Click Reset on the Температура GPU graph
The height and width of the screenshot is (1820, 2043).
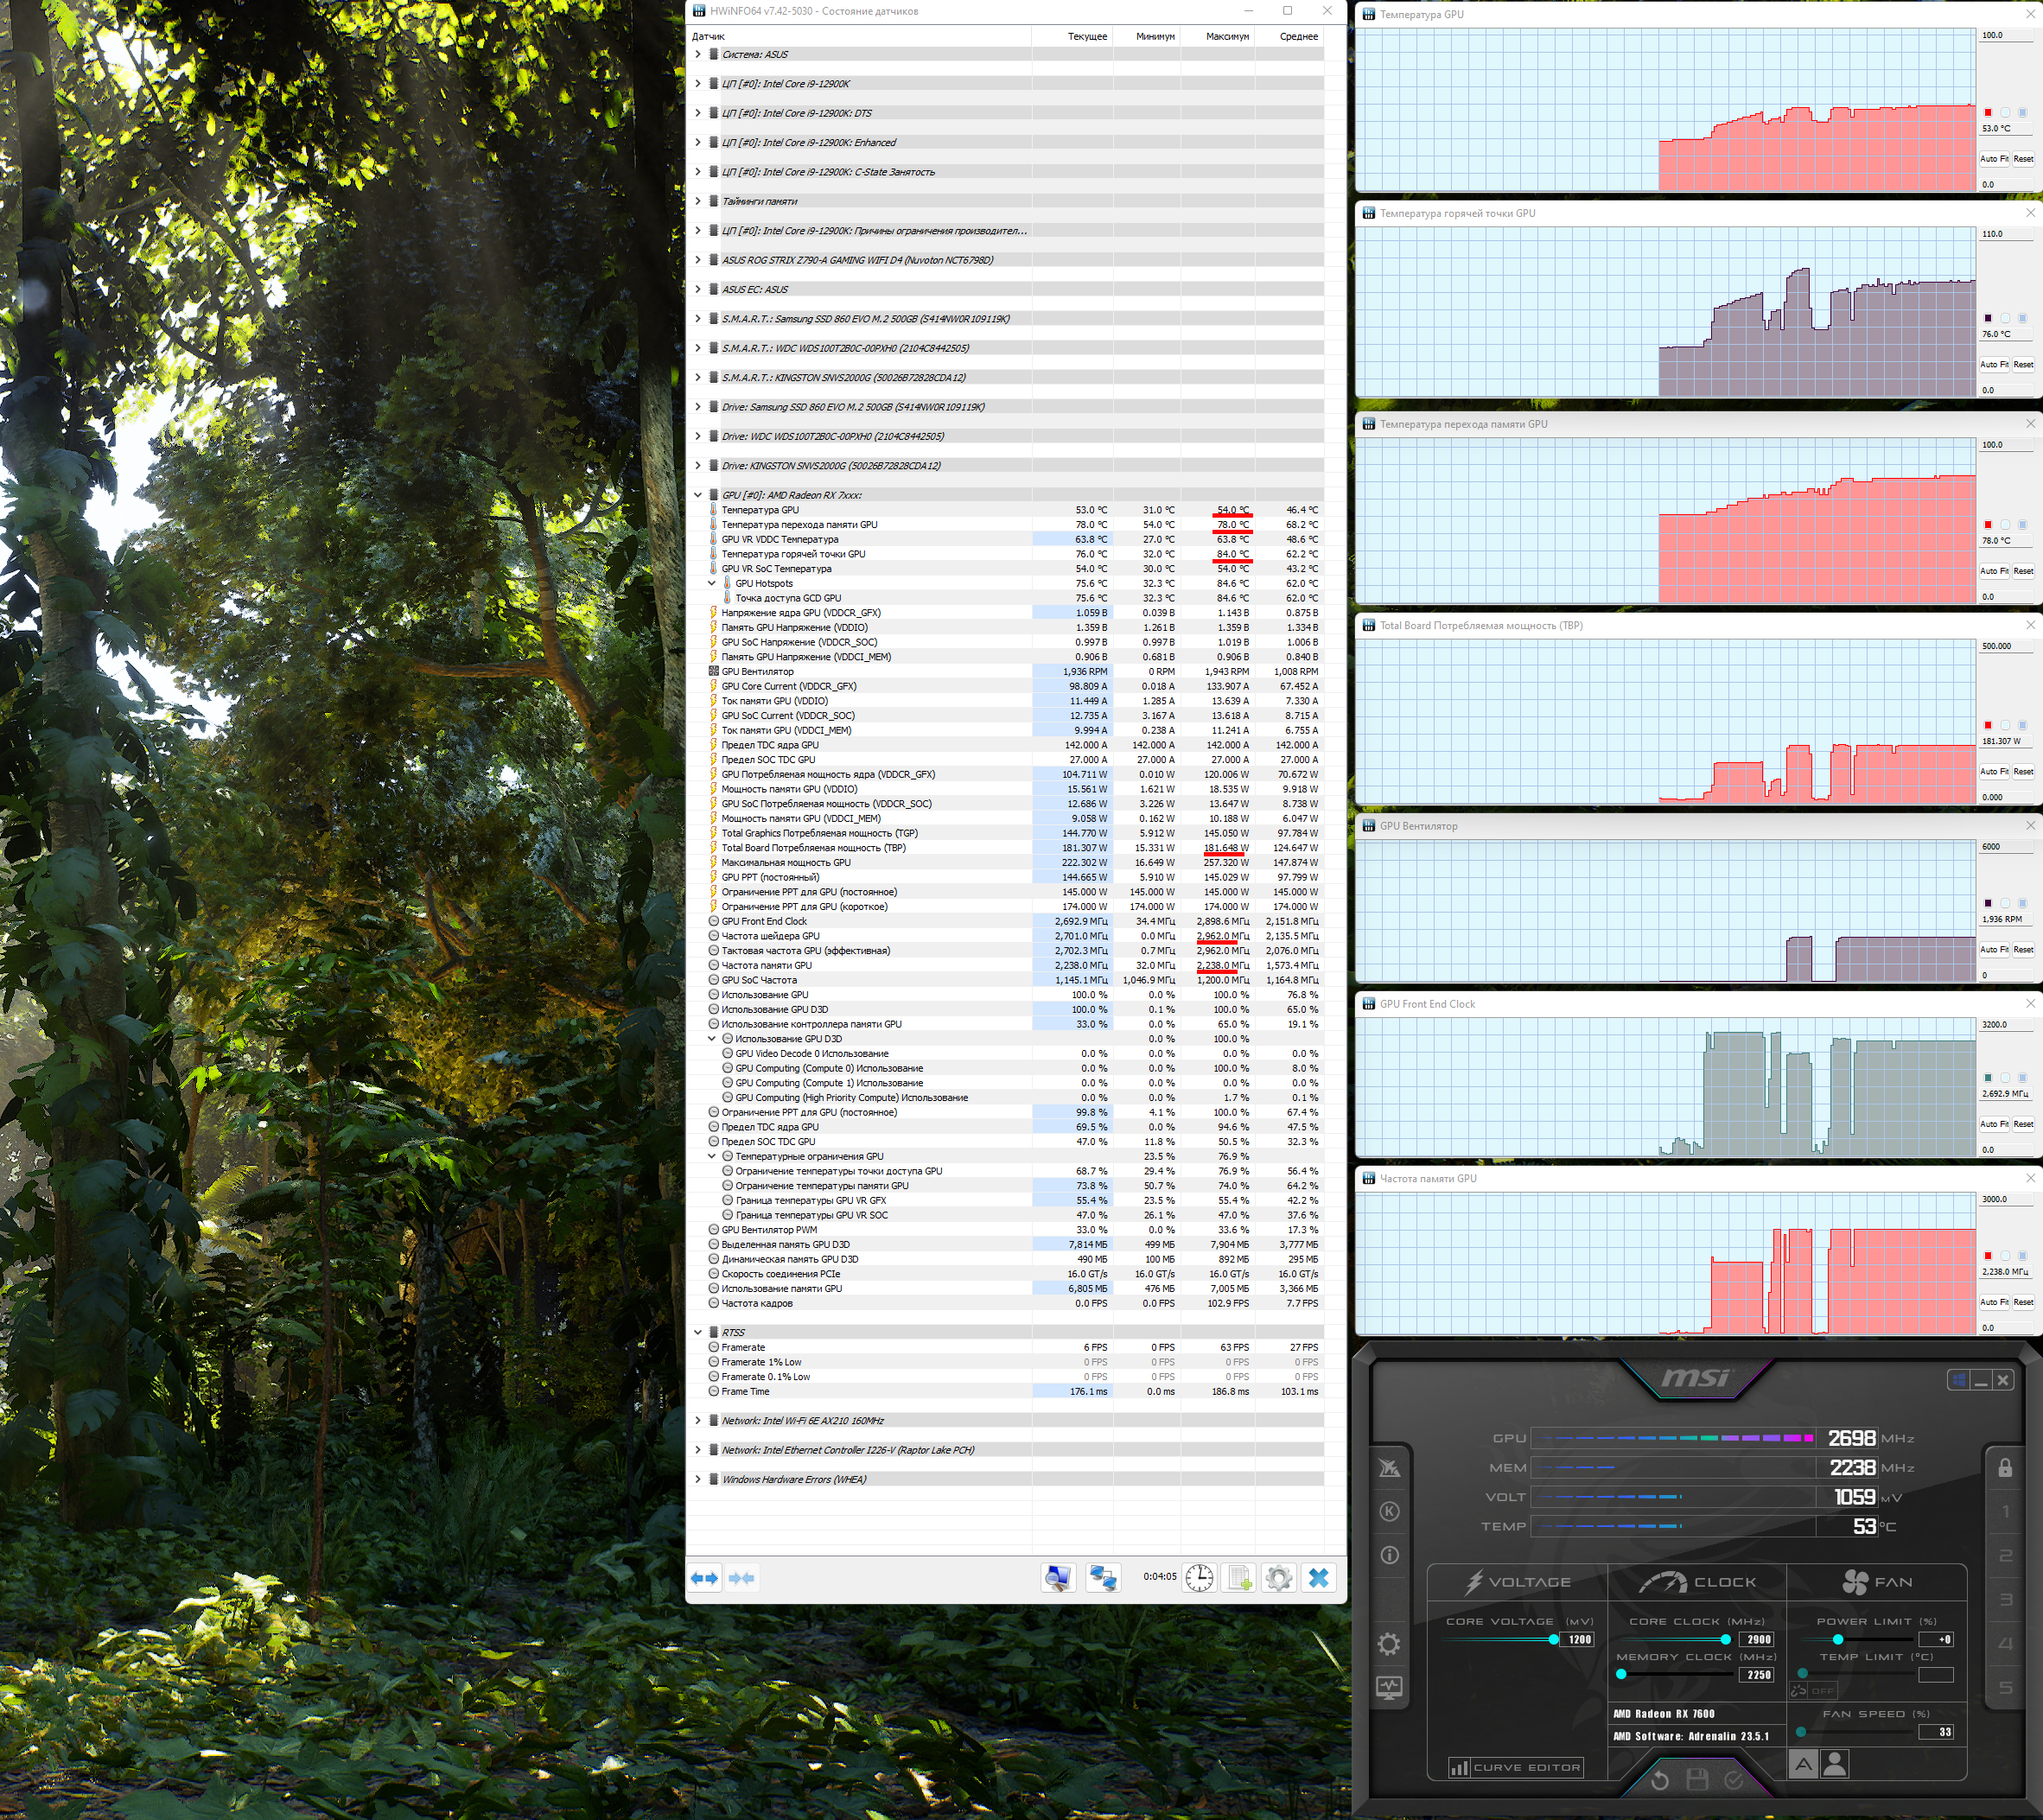click(2023, 159)
